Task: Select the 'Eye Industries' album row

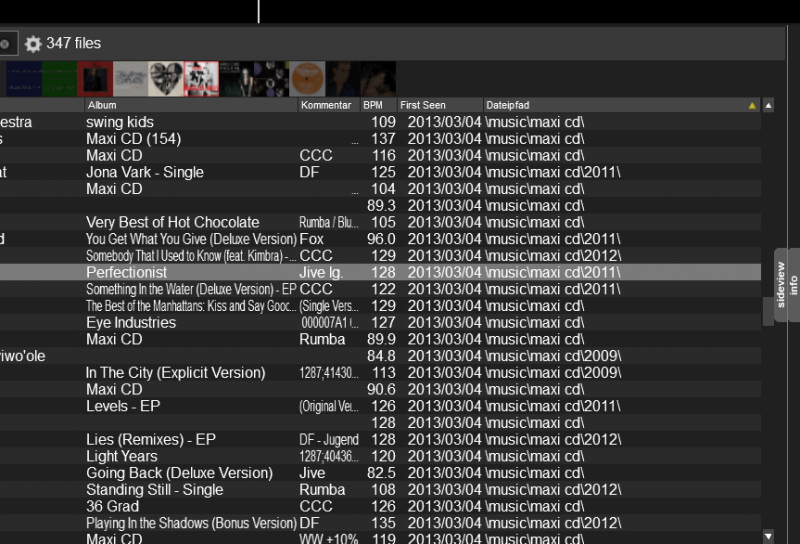Action: tap(380, 323)
